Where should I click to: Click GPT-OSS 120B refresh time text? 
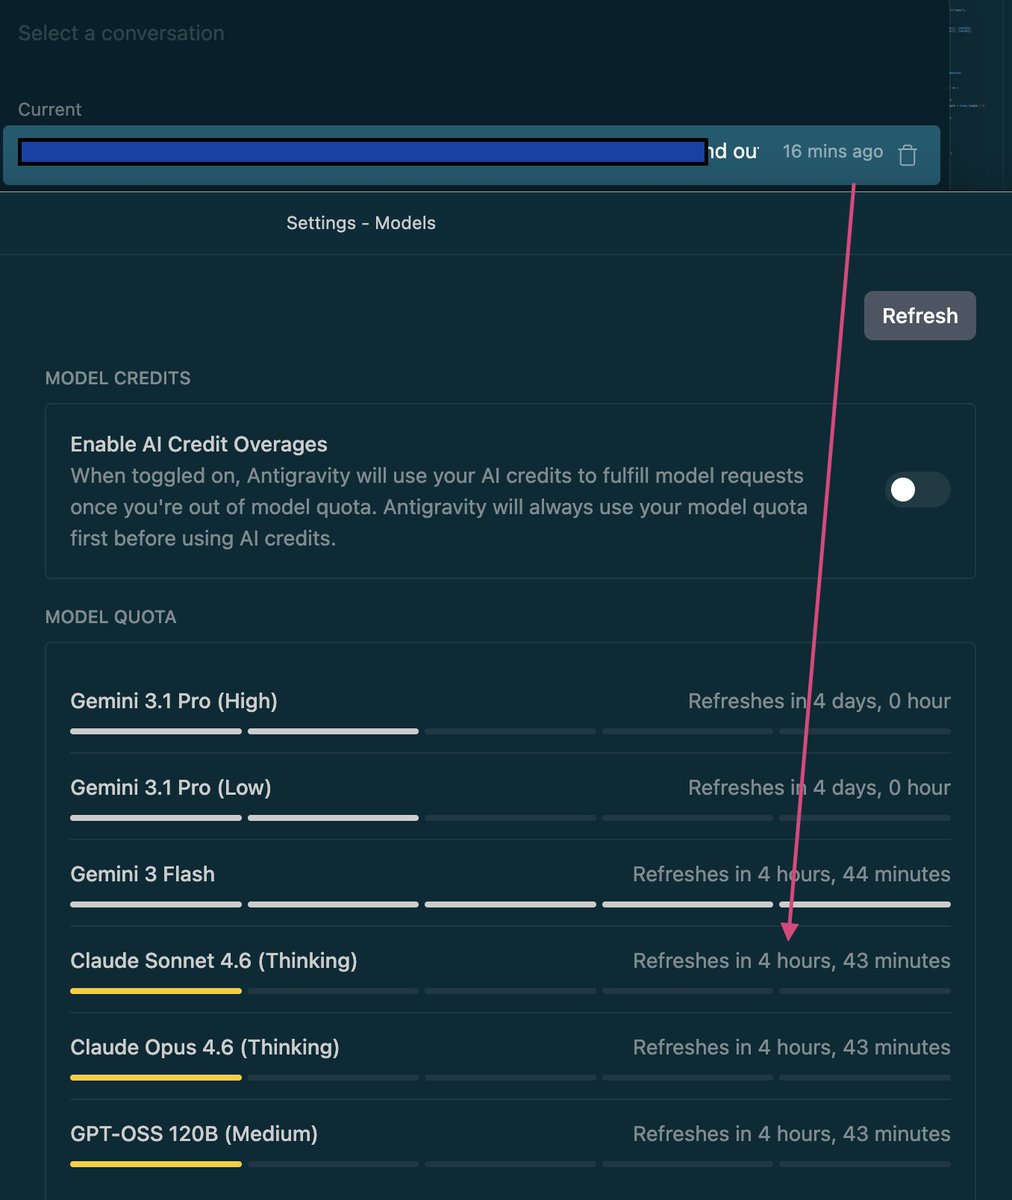tap(792, 1134)
